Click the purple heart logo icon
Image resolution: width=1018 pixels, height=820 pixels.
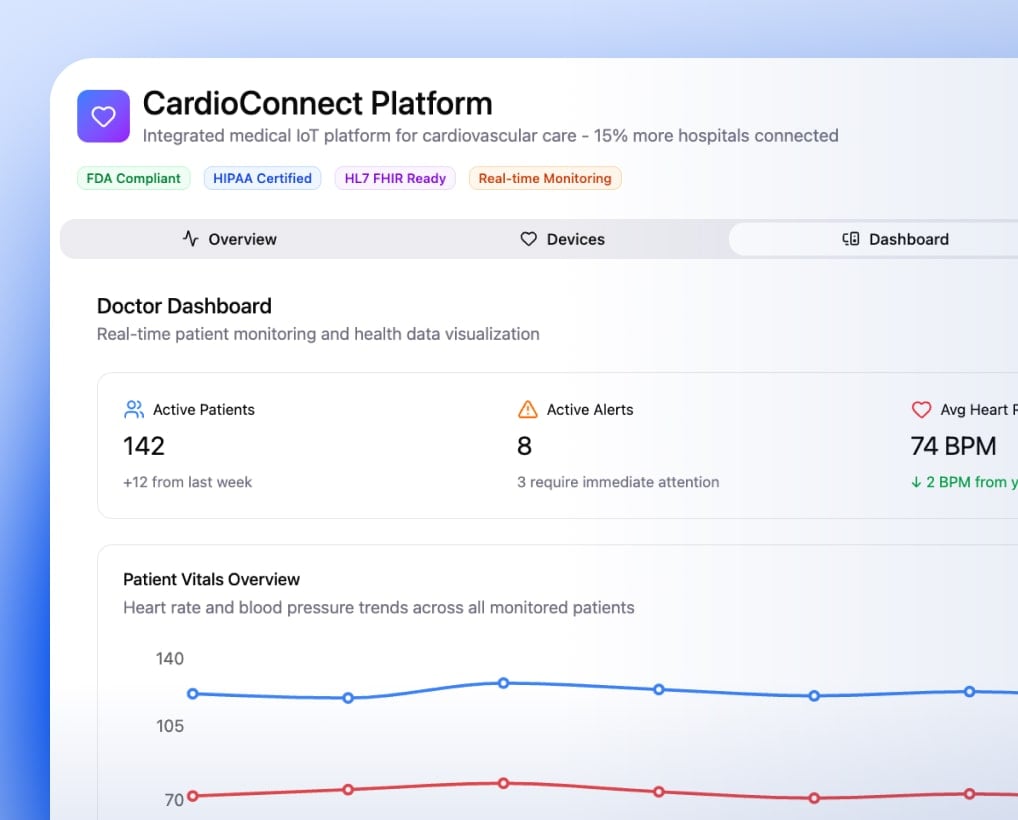click(x=103, y=116)
